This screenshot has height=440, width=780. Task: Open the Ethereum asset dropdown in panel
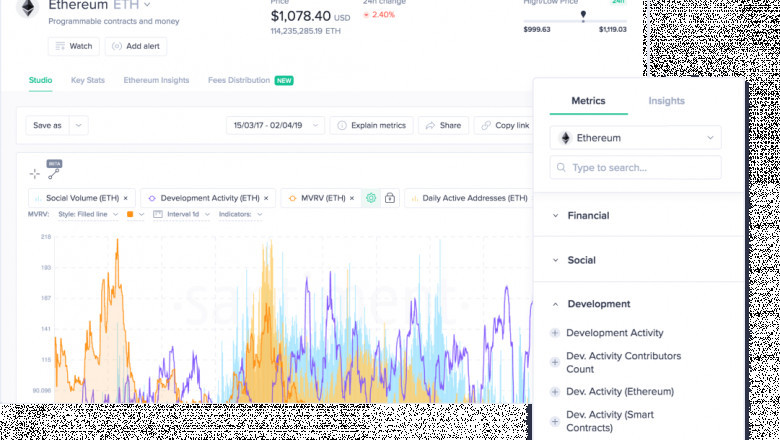[x=635, y=138]
